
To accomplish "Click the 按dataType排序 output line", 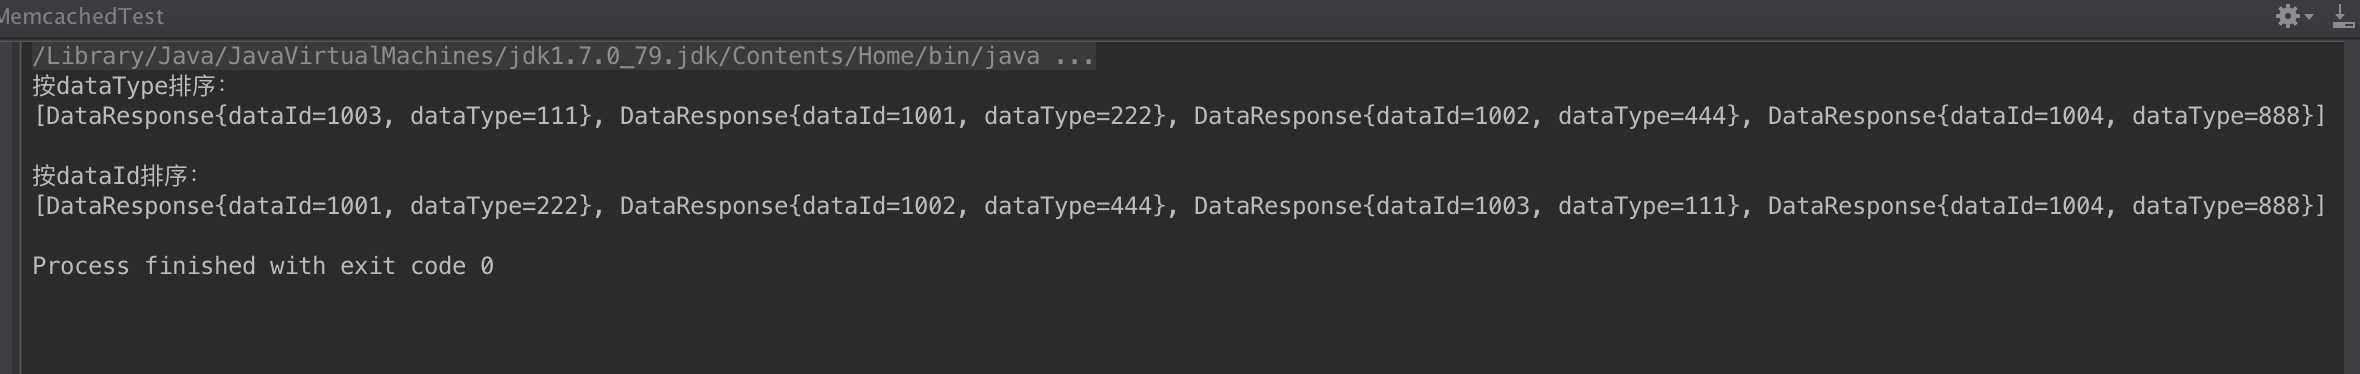I will tap(129, 86).
